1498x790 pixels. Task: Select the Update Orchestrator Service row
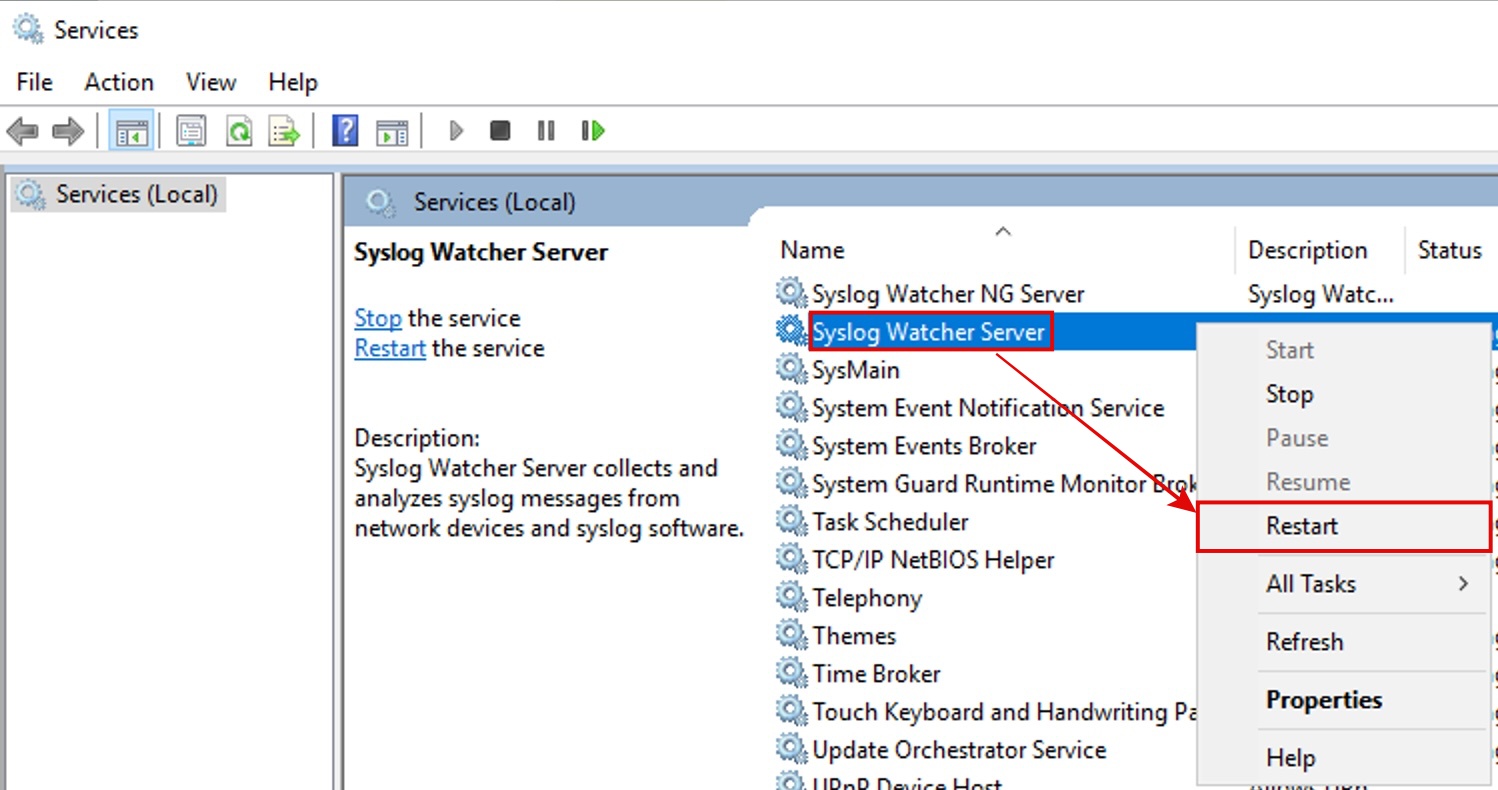point(959,750)
